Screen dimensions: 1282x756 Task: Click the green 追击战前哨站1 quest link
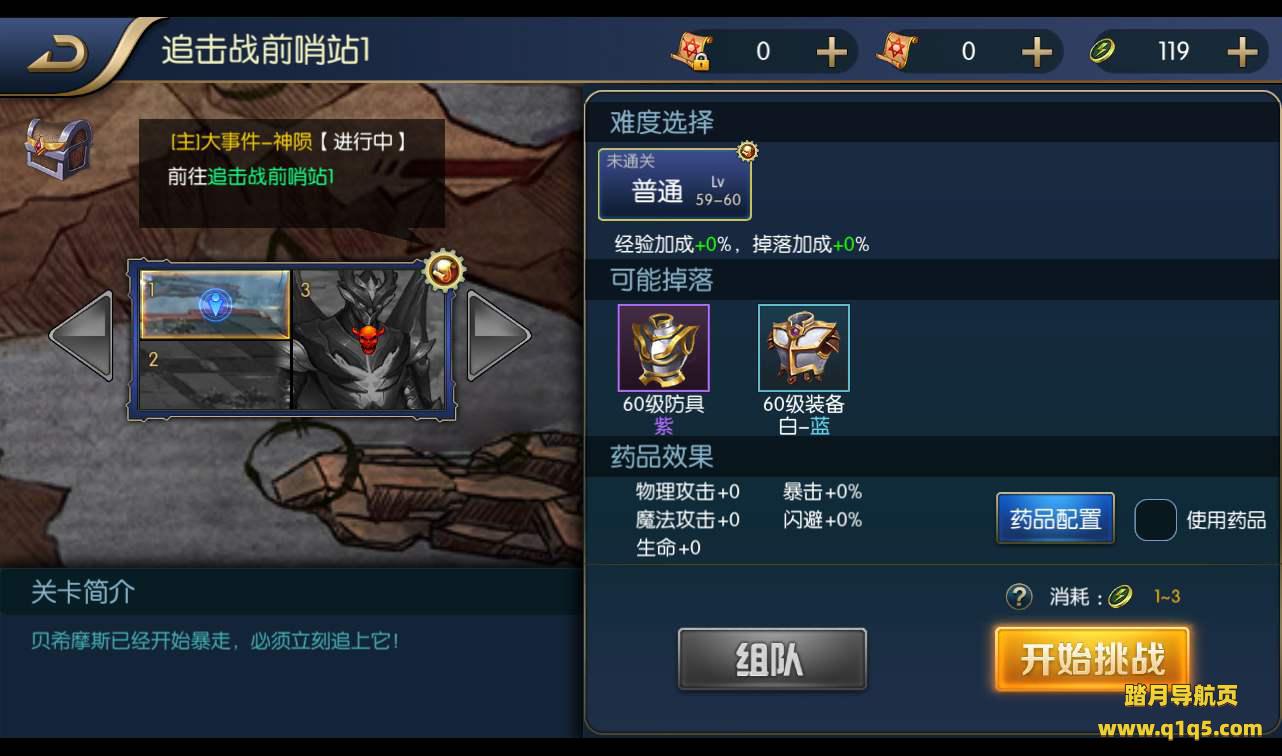[x=270, y=176]
